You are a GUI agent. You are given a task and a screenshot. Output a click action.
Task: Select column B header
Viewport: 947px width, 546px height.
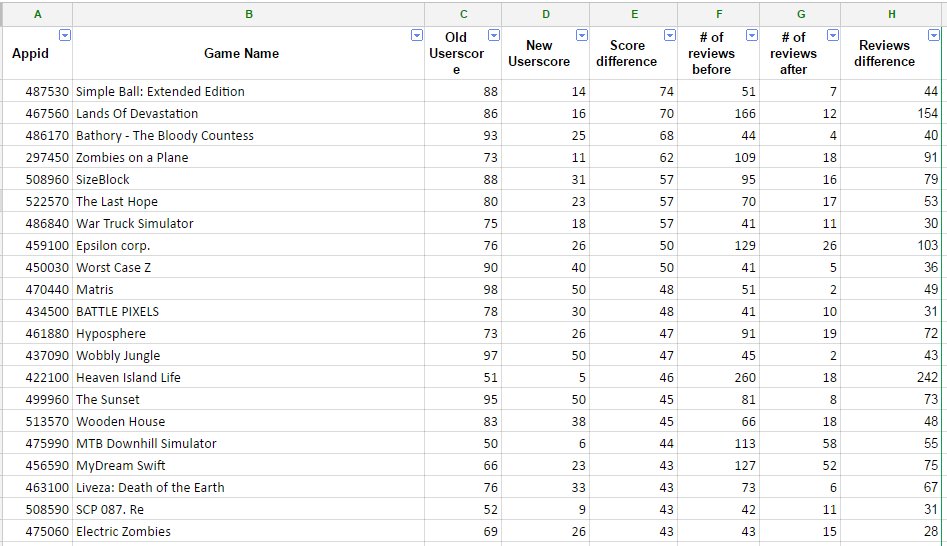248,14
